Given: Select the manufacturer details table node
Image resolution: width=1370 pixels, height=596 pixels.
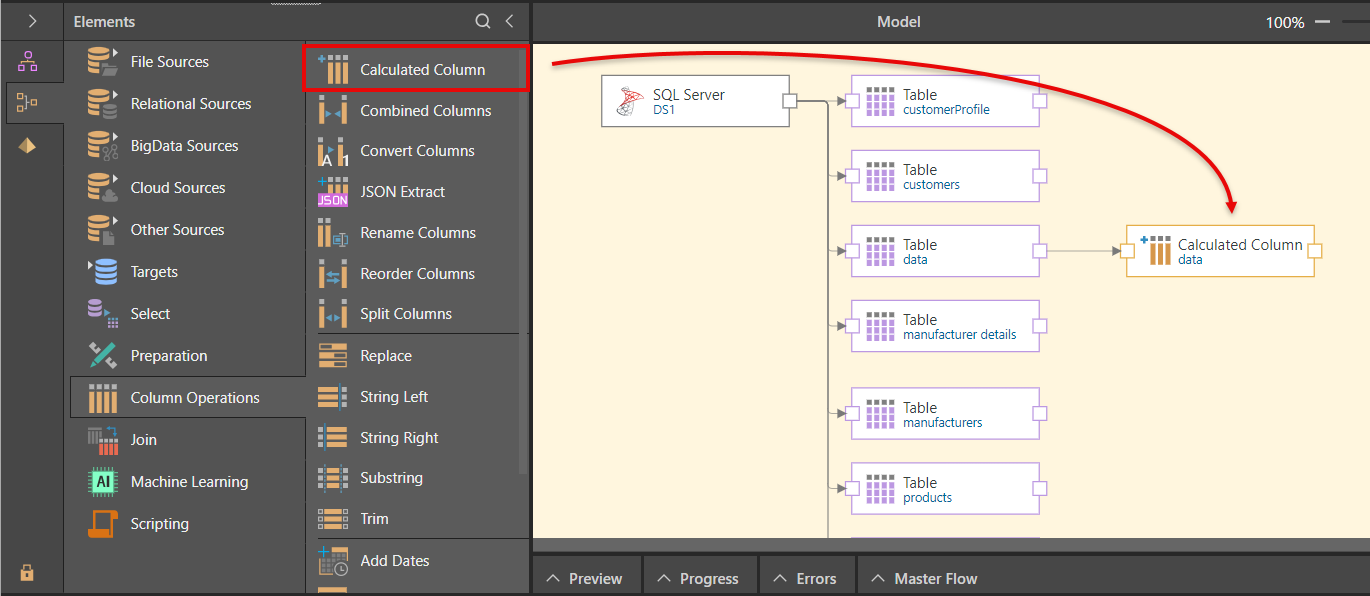Looking at the screenshot, I should pos(945,326).
